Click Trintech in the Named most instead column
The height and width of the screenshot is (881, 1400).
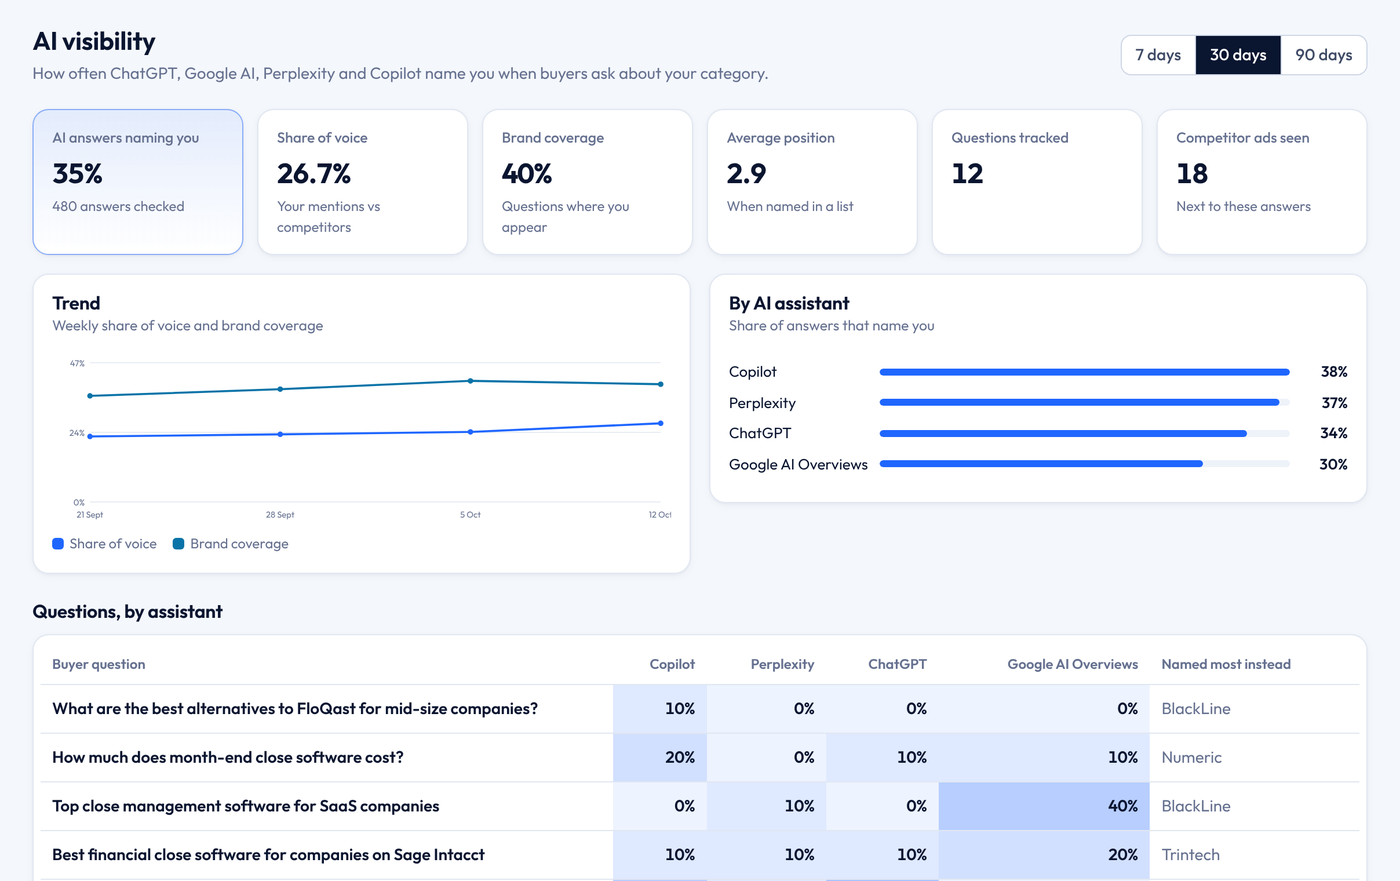pos(1190,855)
